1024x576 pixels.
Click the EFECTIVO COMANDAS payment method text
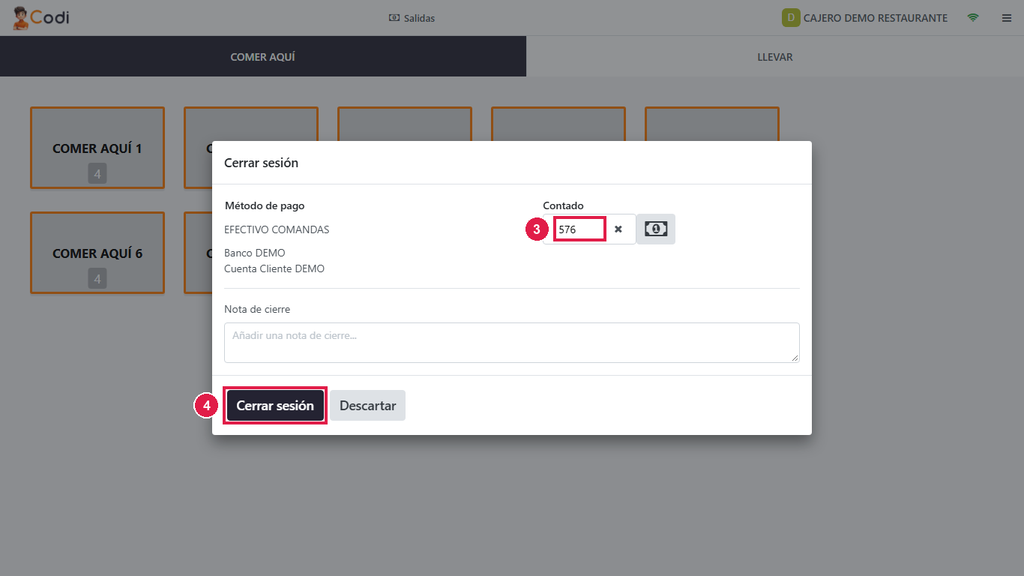click(277, 230)
